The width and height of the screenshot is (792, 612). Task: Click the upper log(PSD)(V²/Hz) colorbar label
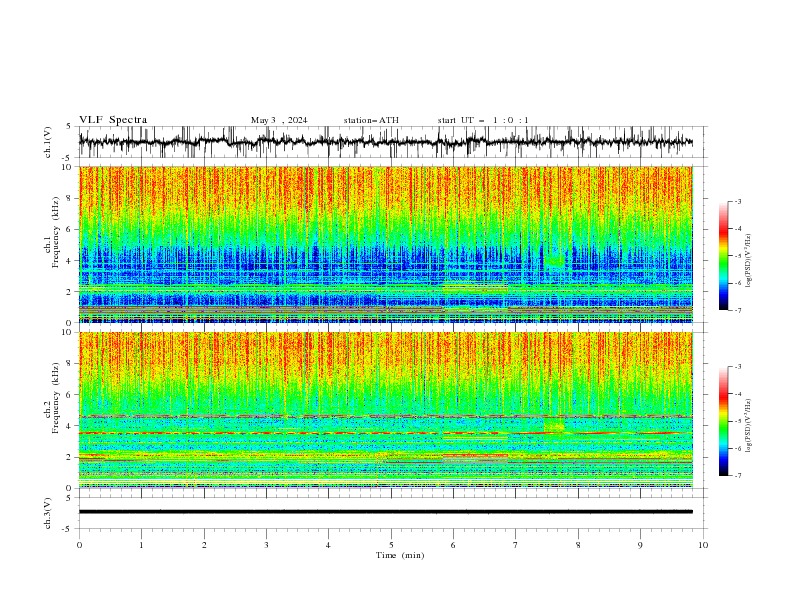pos(748,261)
